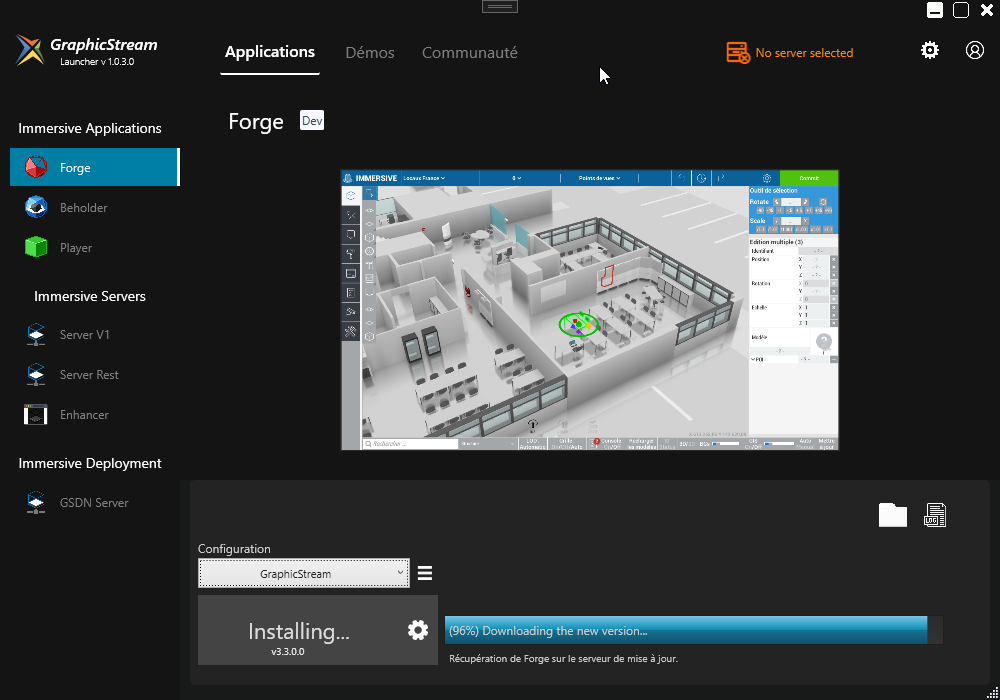The image size is (1000, 700).
Task: Open the user account profile icon
Action: click(x=974, y=50)
